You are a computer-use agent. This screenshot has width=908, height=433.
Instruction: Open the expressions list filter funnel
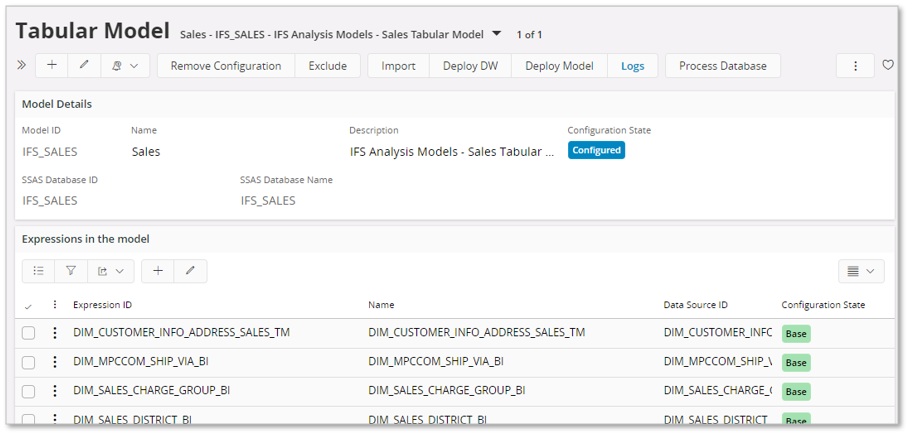[x=70, y=271]
